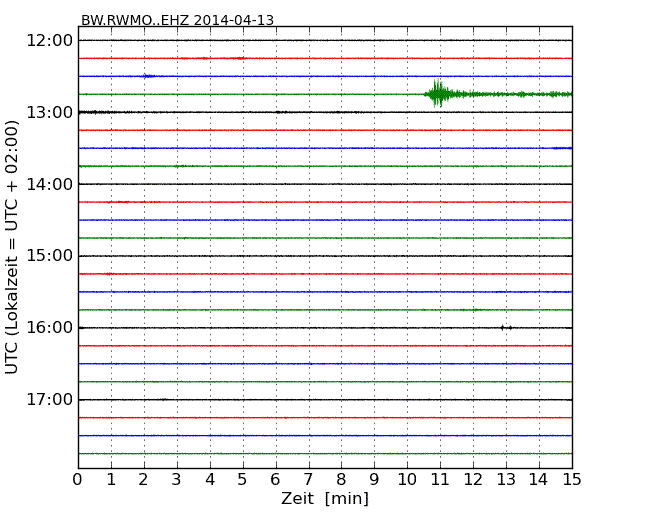Screen dimensions: 650x520
Task: Click the 13:00 time label
Action: point(49,112)
